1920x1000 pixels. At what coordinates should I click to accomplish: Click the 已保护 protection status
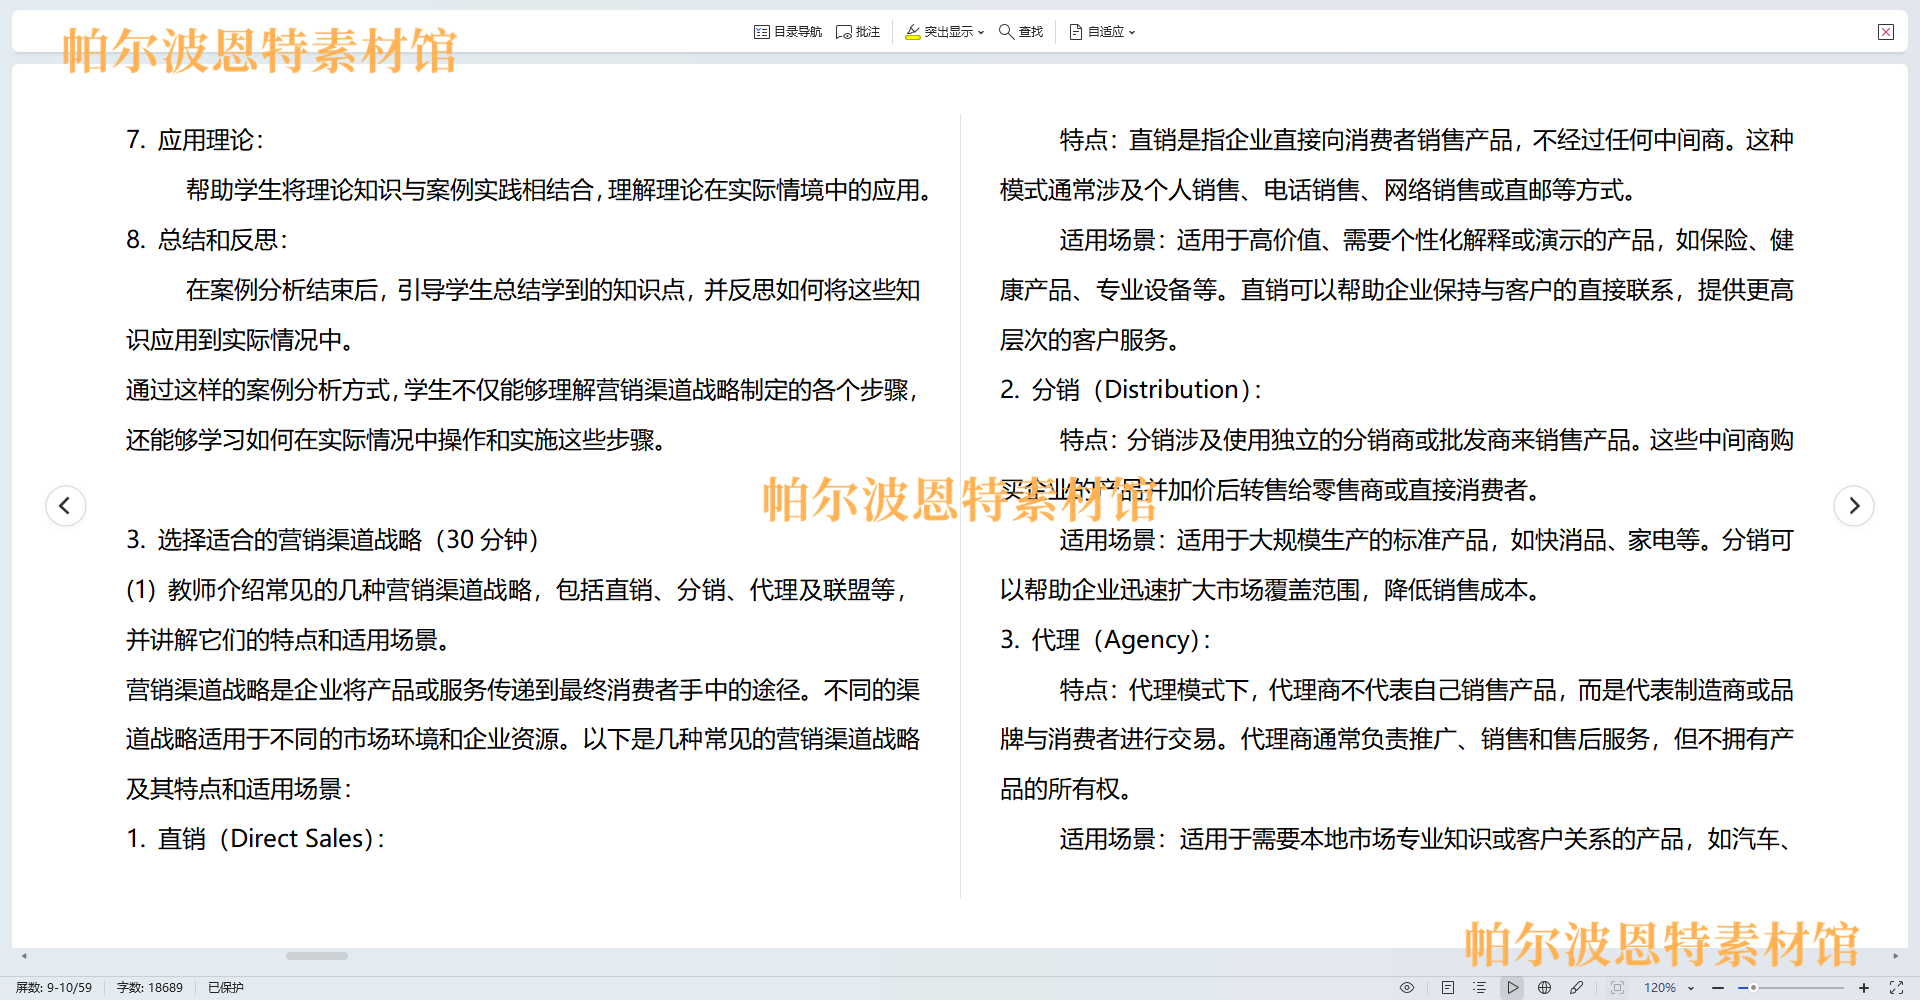(x=226, y=987)
